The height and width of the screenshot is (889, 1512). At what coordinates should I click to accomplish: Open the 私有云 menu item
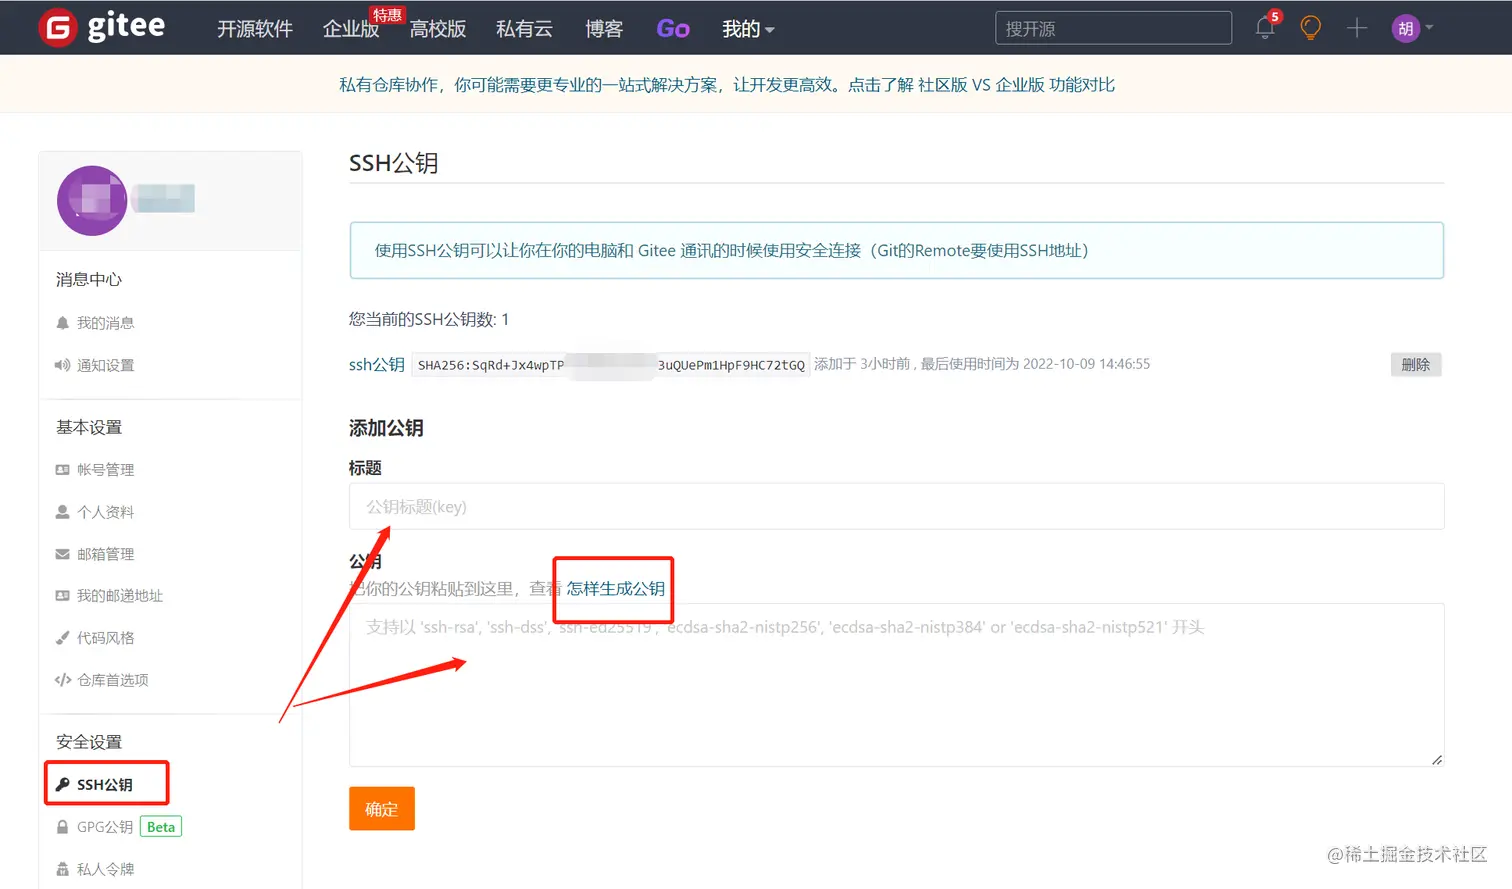[x=524, y=29]
